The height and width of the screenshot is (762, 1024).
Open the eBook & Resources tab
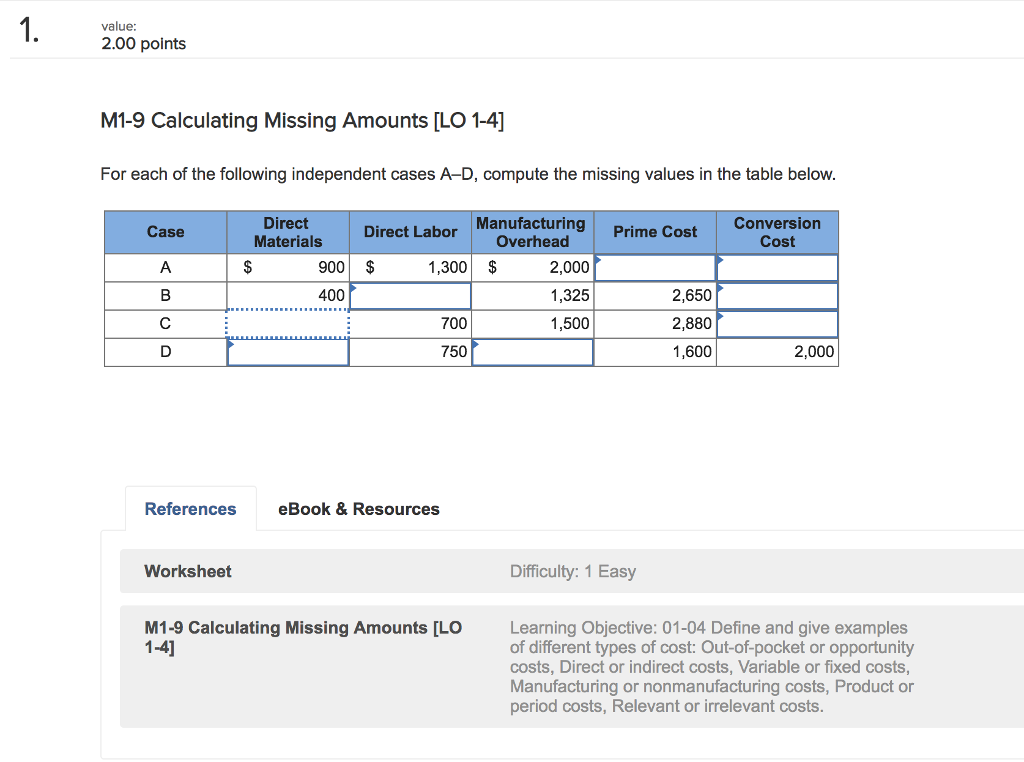(358, 508)
